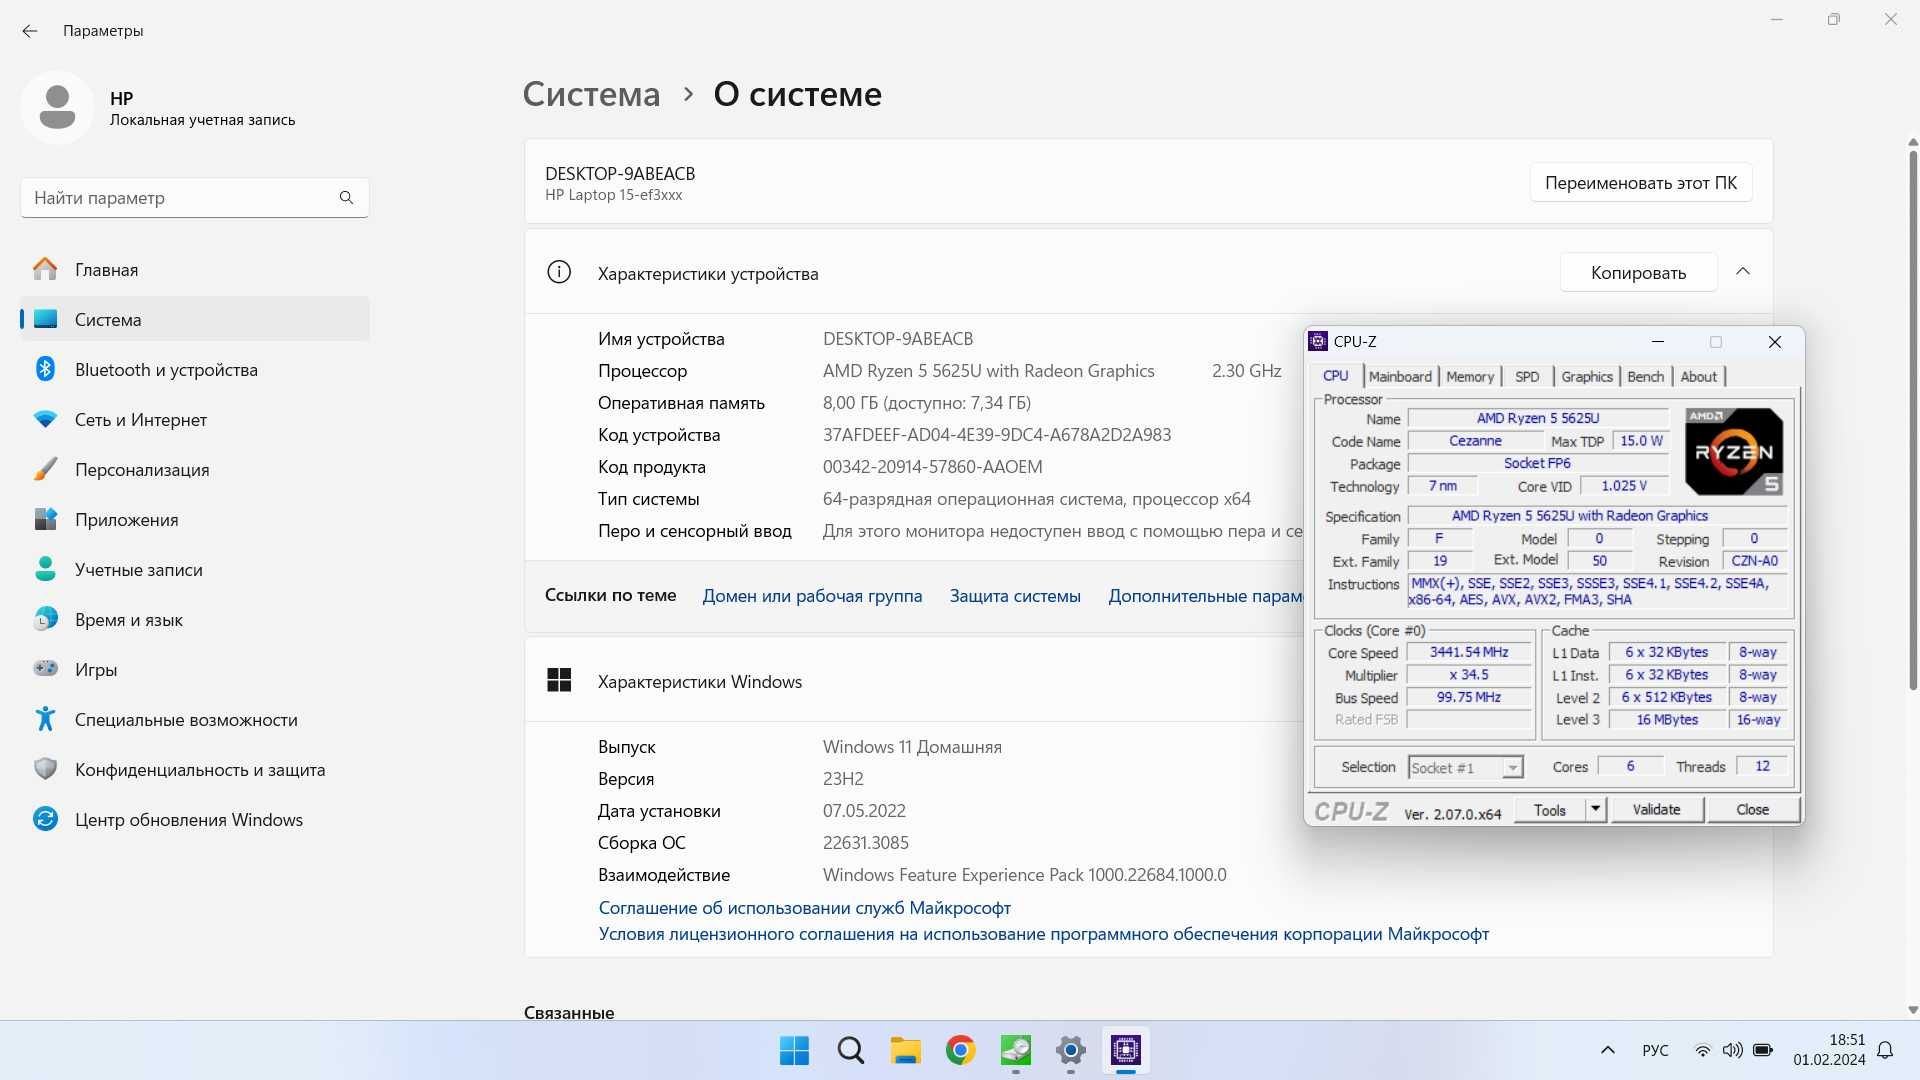This screenshot has width=1920, height=1080.
Task: Click the CPU-Z taskbar icon
Action: pyautogui.click(x=1126, y=1050)
